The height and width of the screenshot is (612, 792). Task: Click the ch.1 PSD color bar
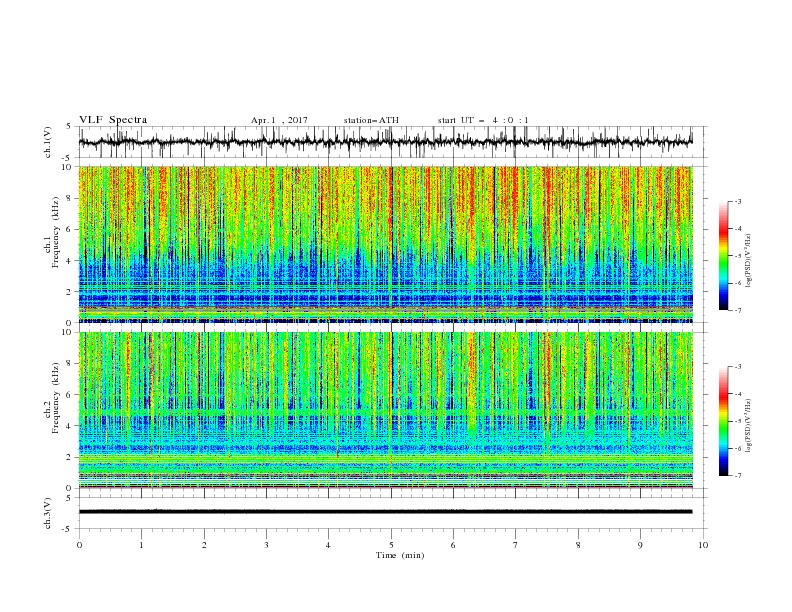723,256
